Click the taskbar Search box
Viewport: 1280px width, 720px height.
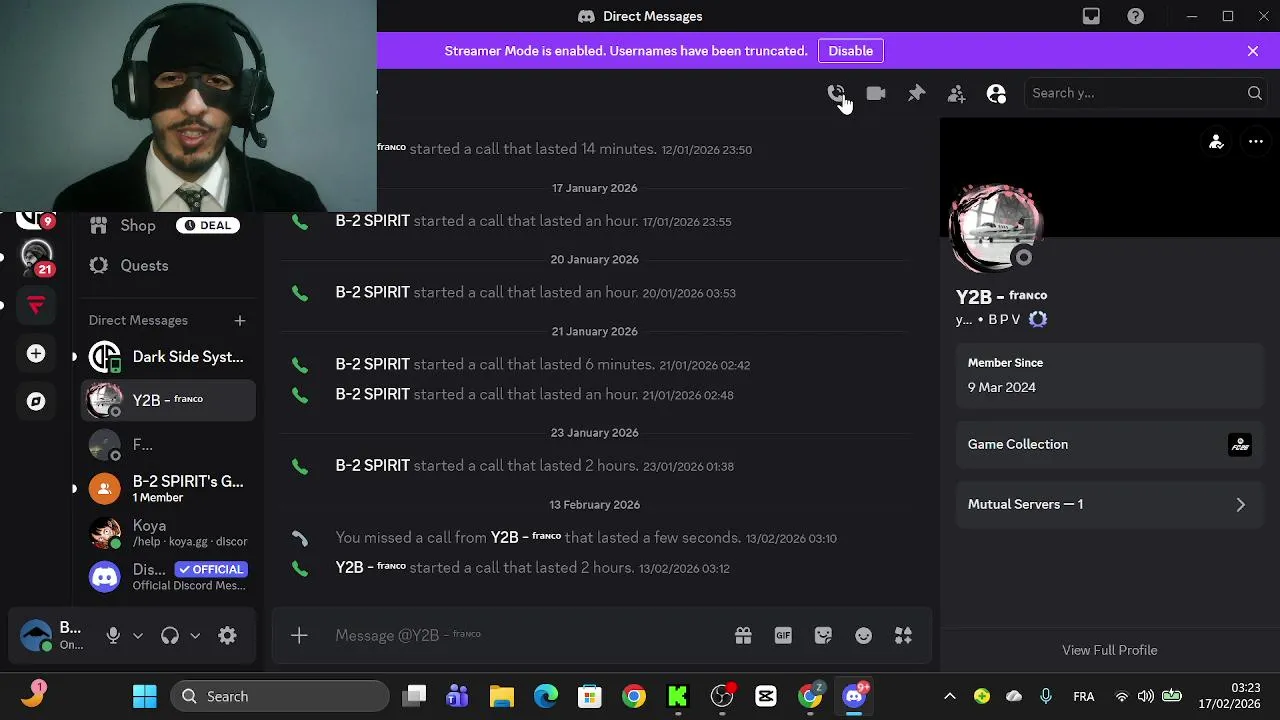click(280, 696)
